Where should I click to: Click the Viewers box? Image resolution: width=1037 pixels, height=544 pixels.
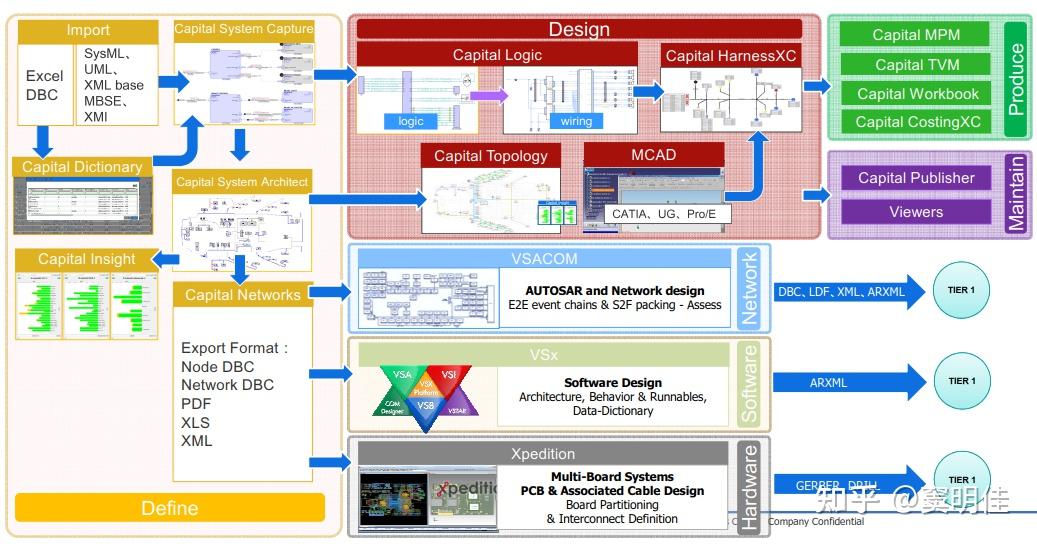915,212
